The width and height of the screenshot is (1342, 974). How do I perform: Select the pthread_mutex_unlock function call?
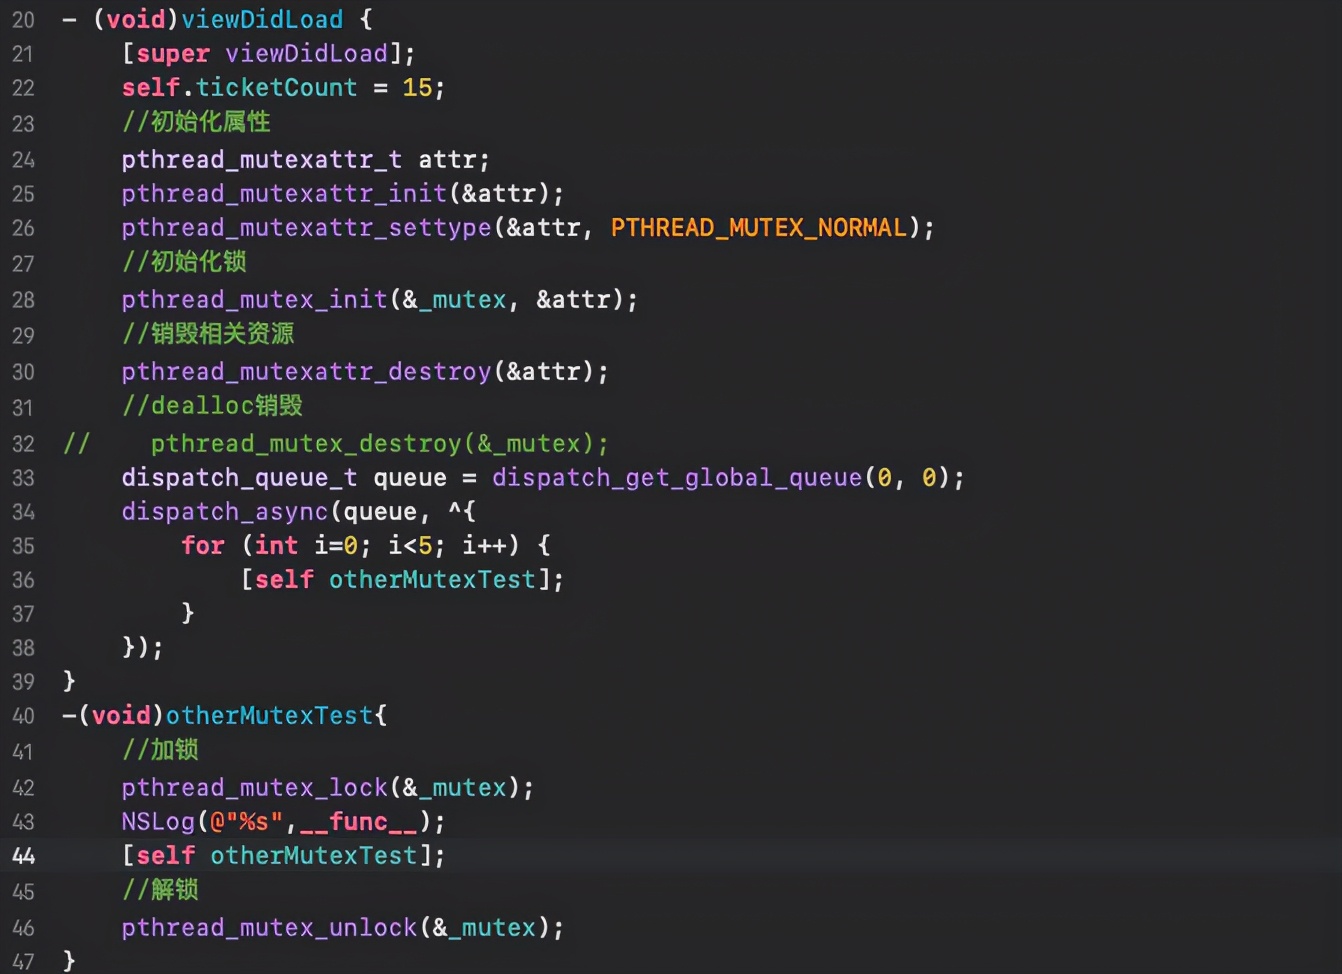point(269,927)
